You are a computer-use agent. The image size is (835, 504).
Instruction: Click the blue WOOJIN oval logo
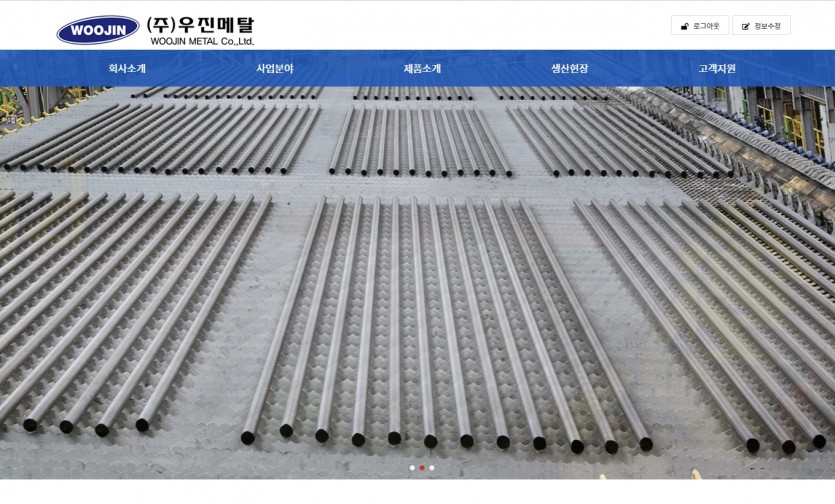click(x=97, y=30)
